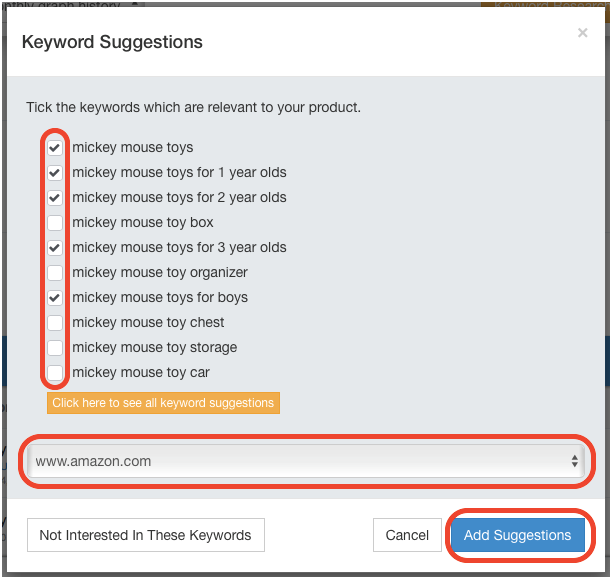Click the 'mickey mouse toy box' label text
Image resolution: width=612 pixels, height=579 pixels.
coord(143,223)
